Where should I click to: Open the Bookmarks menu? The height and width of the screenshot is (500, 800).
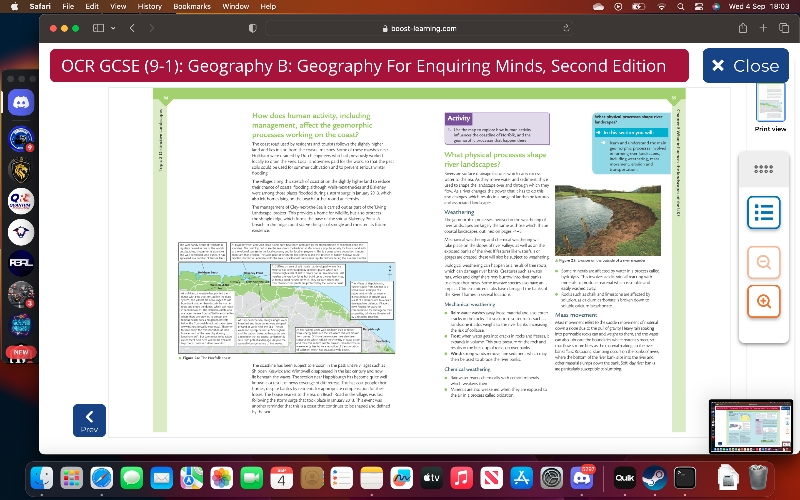pos(192,6)
